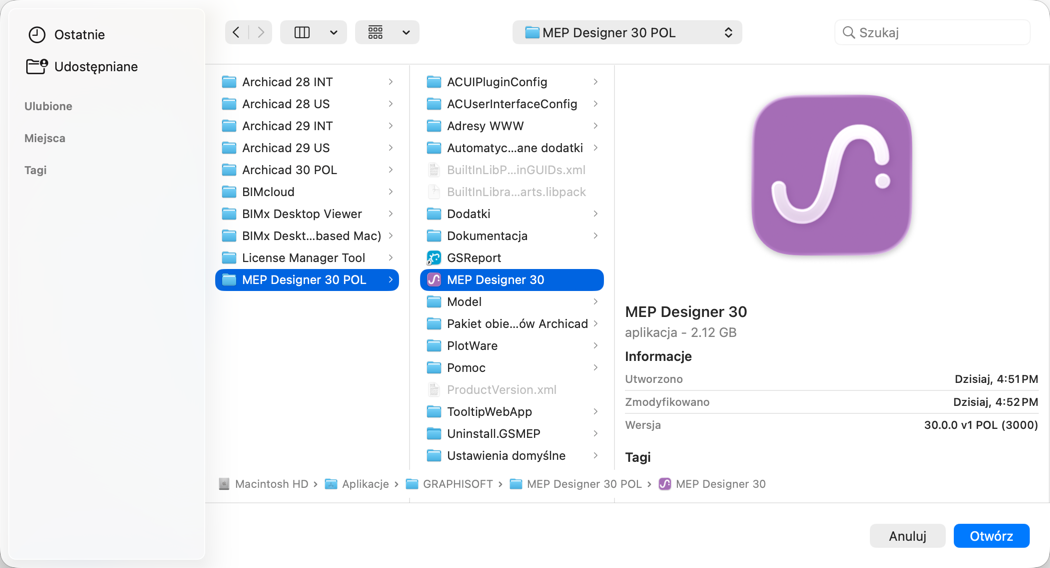Click the Zmodyfikowano date Dzisiaj, 4:52 PM

[x=996, y=402]
